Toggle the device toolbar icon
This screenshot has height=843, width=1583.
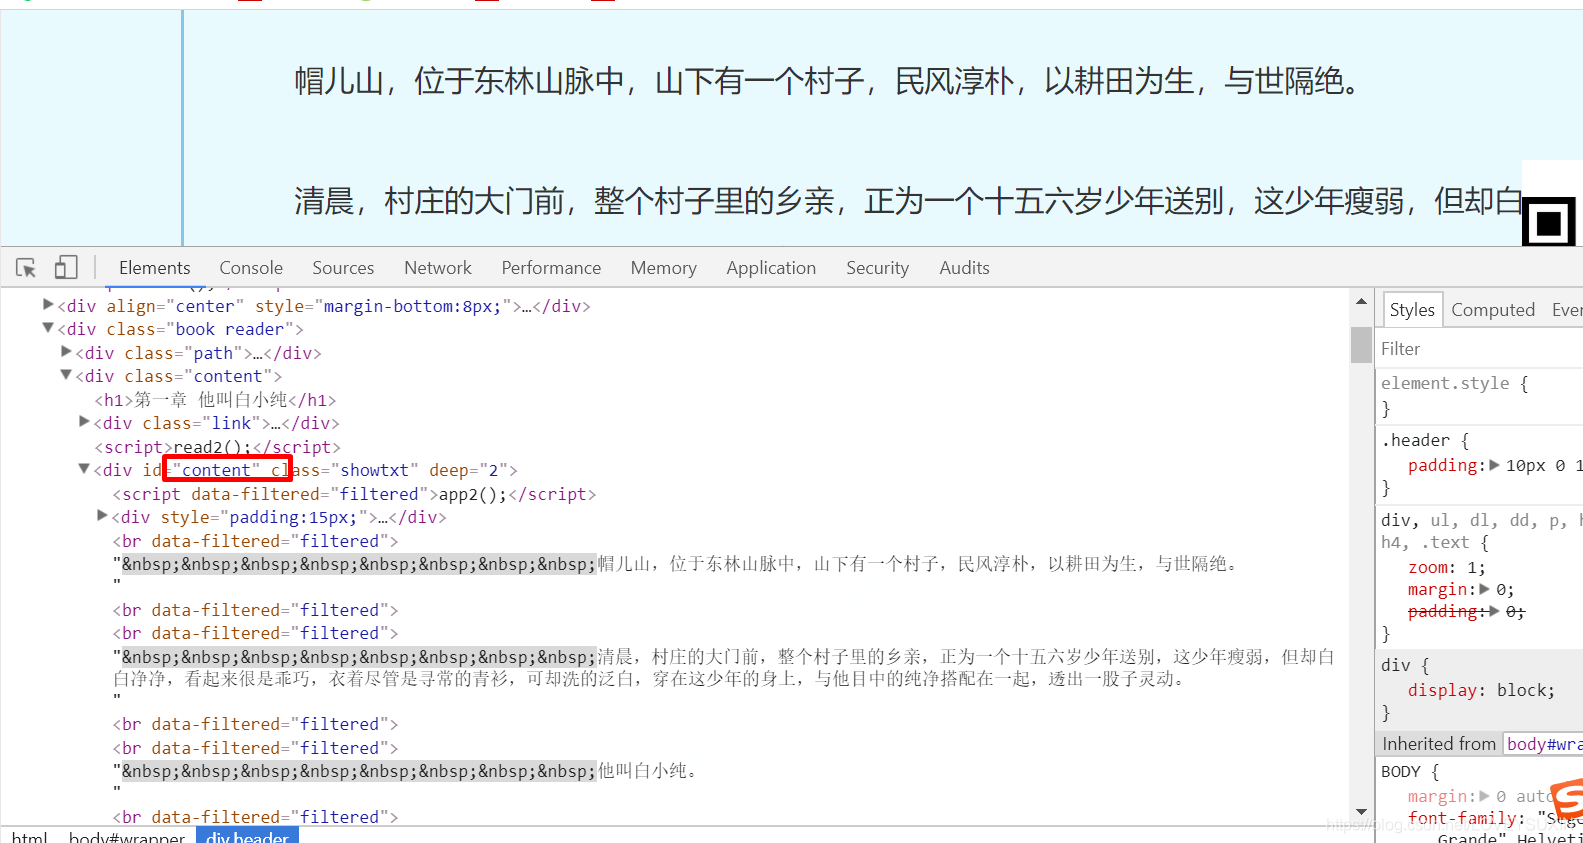coord(66,267)
